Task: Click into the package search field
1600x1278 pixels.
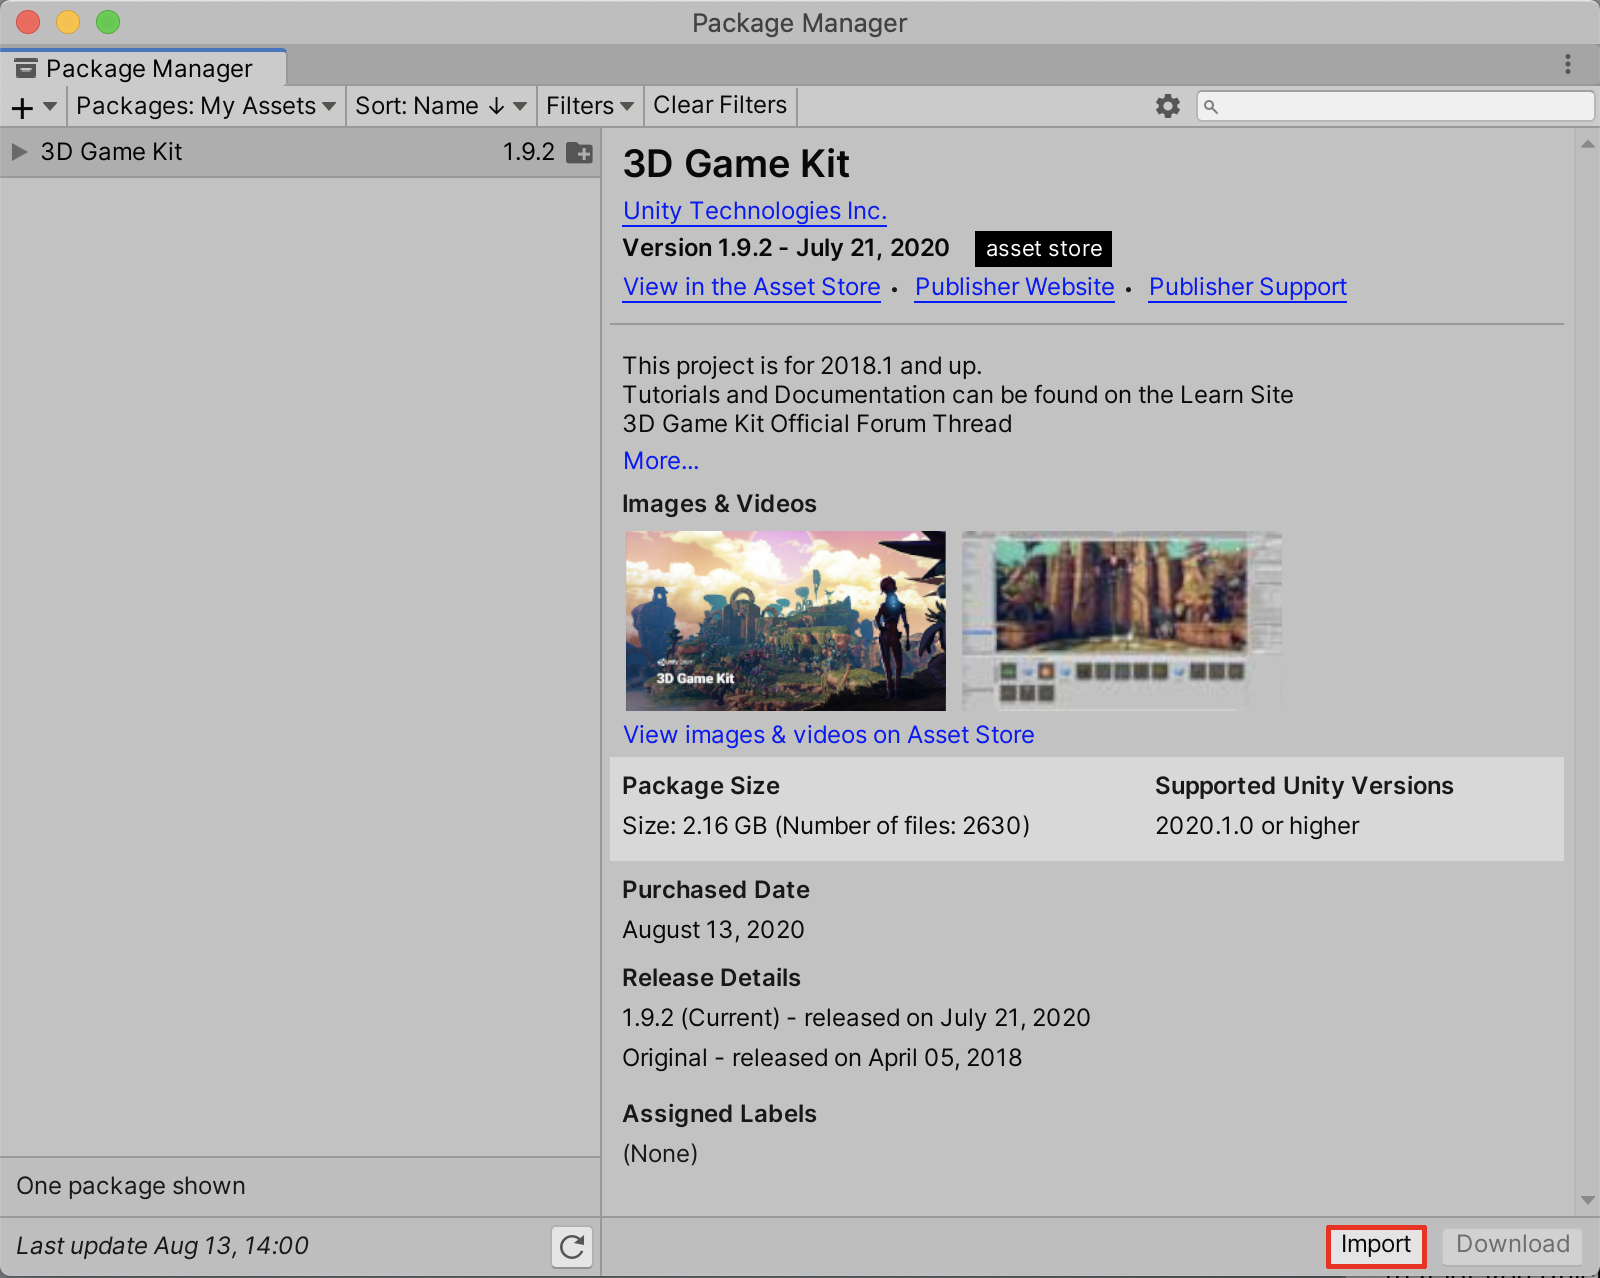Action: 1400,106
